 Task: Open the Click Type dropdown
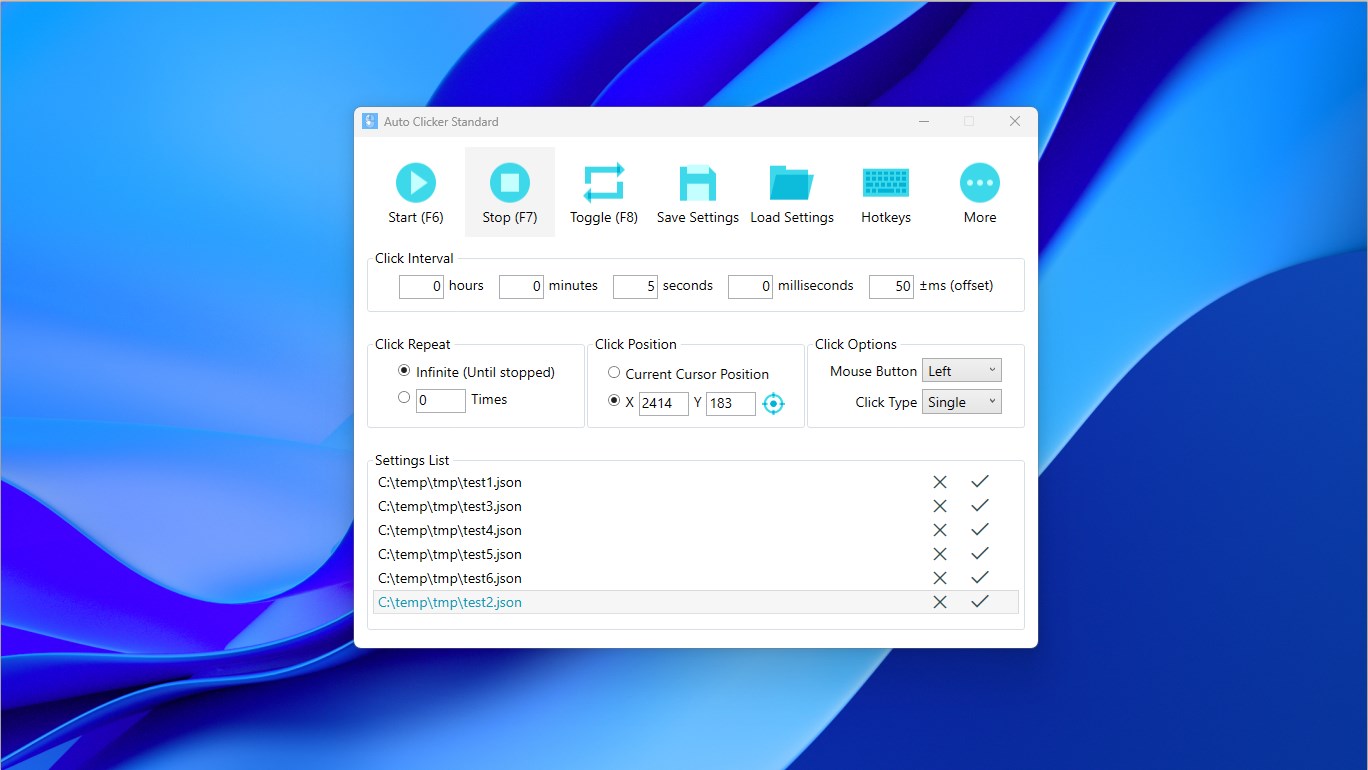click(961, 402)
